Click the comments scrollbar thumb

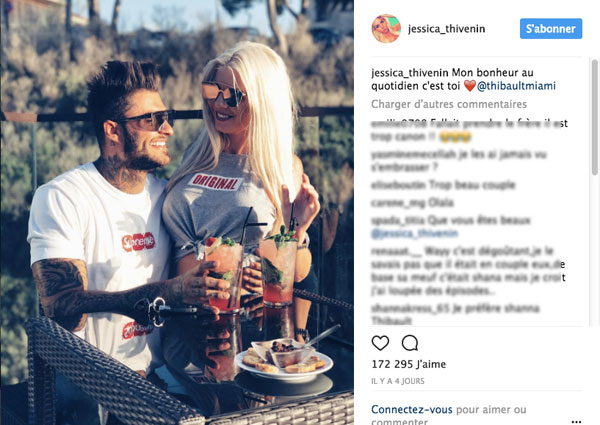pyautogui.click(x=594, y=117)
